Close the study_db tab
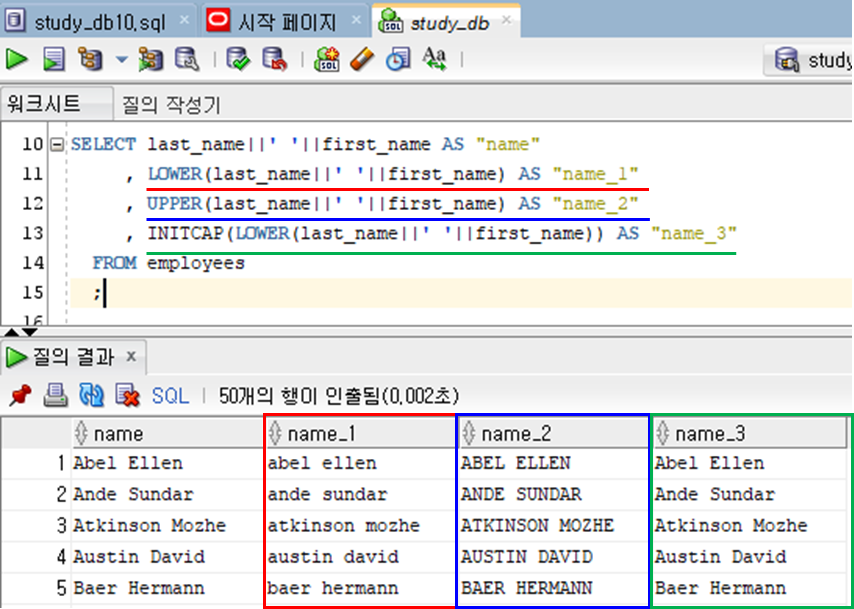 506,21
